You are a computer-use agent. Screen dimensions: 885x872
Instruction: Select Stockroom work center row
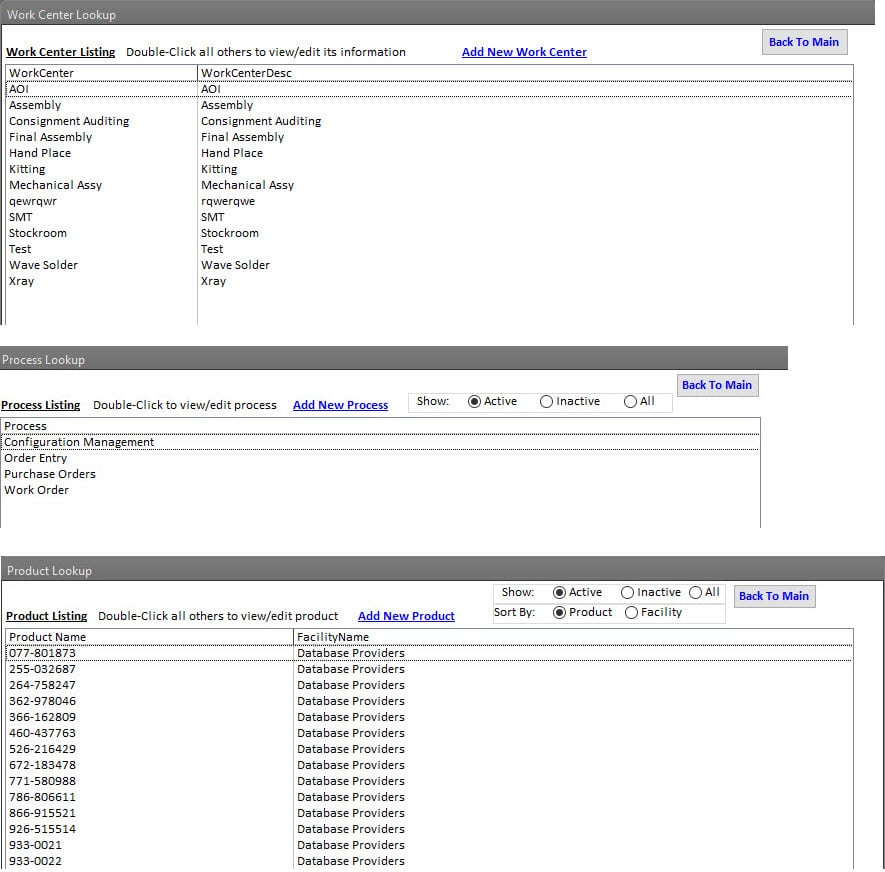tap(429, 233)
